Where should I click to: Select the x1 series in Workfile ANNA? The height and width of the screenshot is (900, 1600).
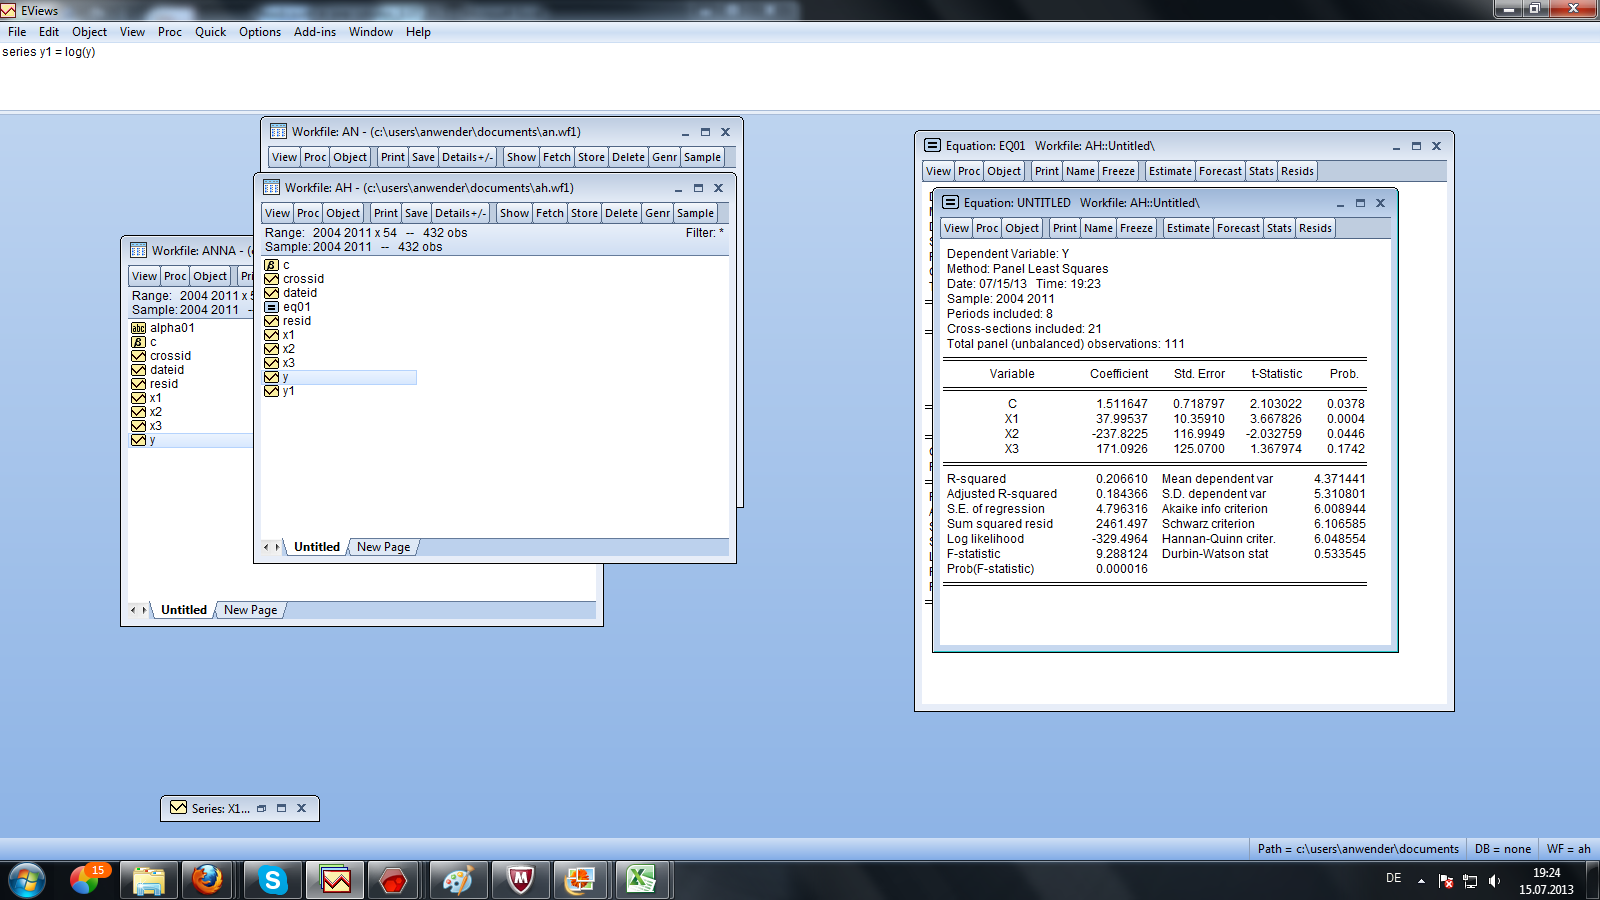pyautogui.click(x=147, y=398)
